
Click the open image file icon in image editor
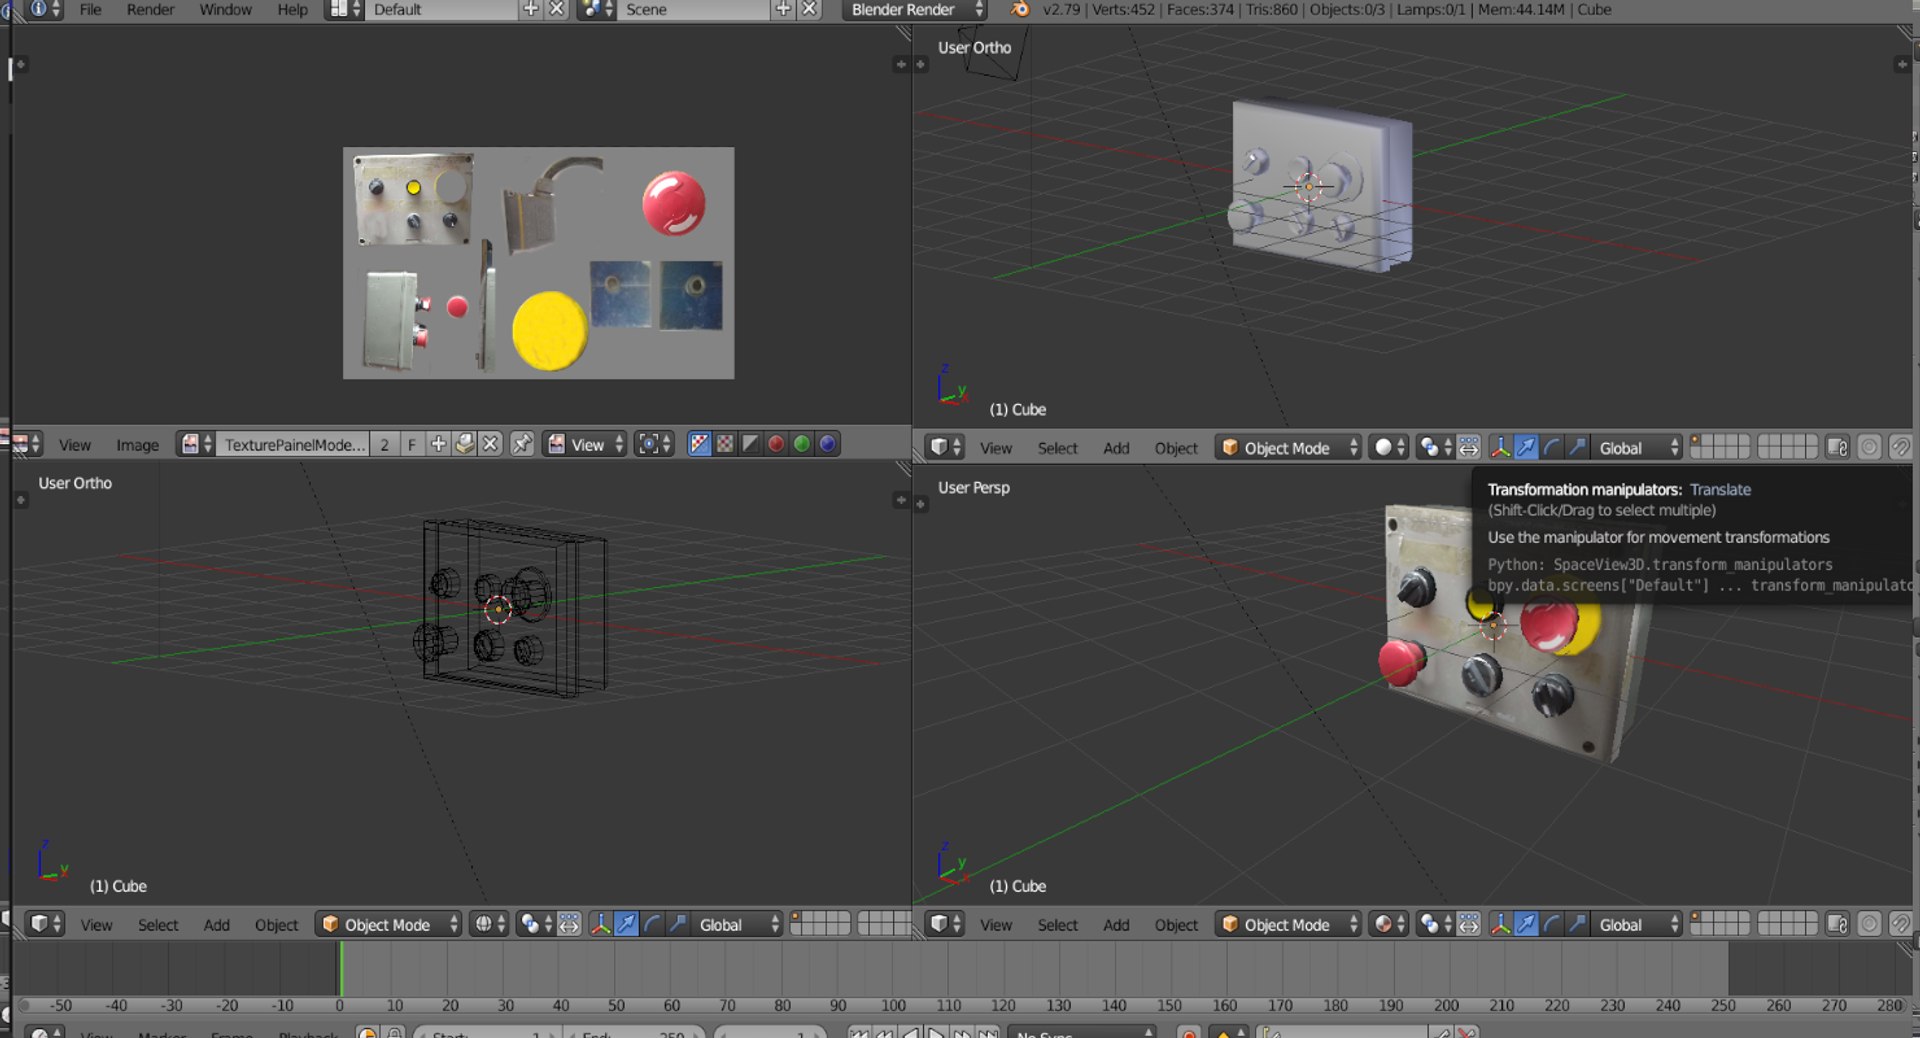(464, 444)
